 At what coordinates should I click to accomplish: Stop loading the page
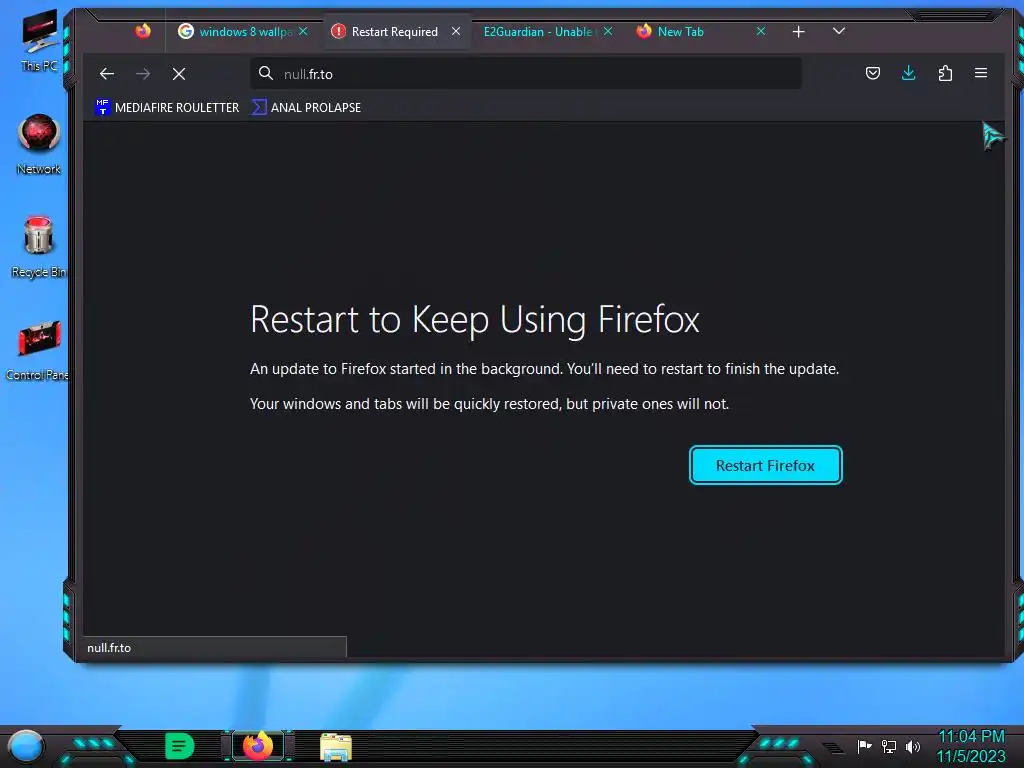[x=179, y=74]
